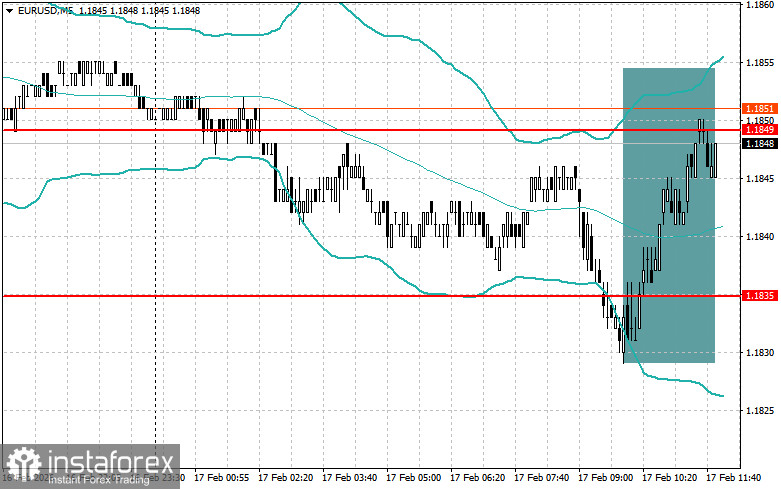Click the 1.1855 price scale value

[x=760, y=63]
